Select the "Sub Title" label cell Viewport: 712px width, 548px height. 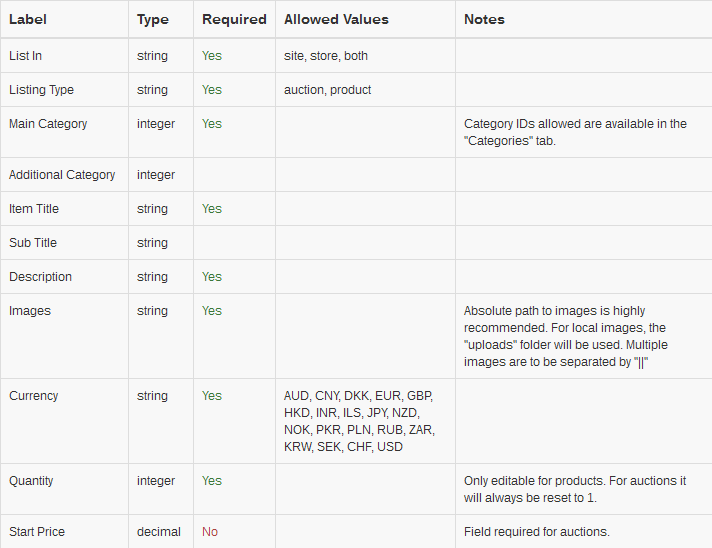pyautogui.click(x=33, y=243)
